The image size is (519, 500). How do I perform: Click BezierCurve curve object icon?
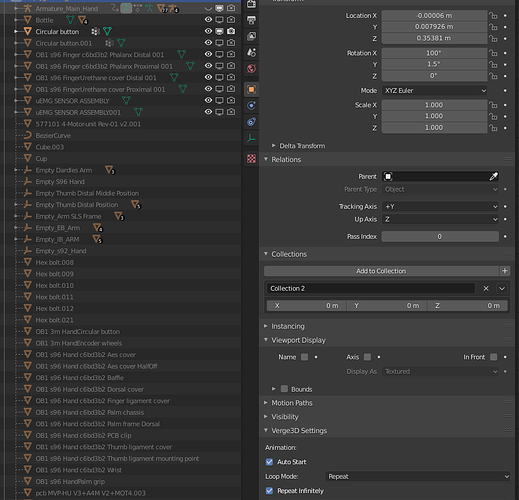[x=28, y=135]
